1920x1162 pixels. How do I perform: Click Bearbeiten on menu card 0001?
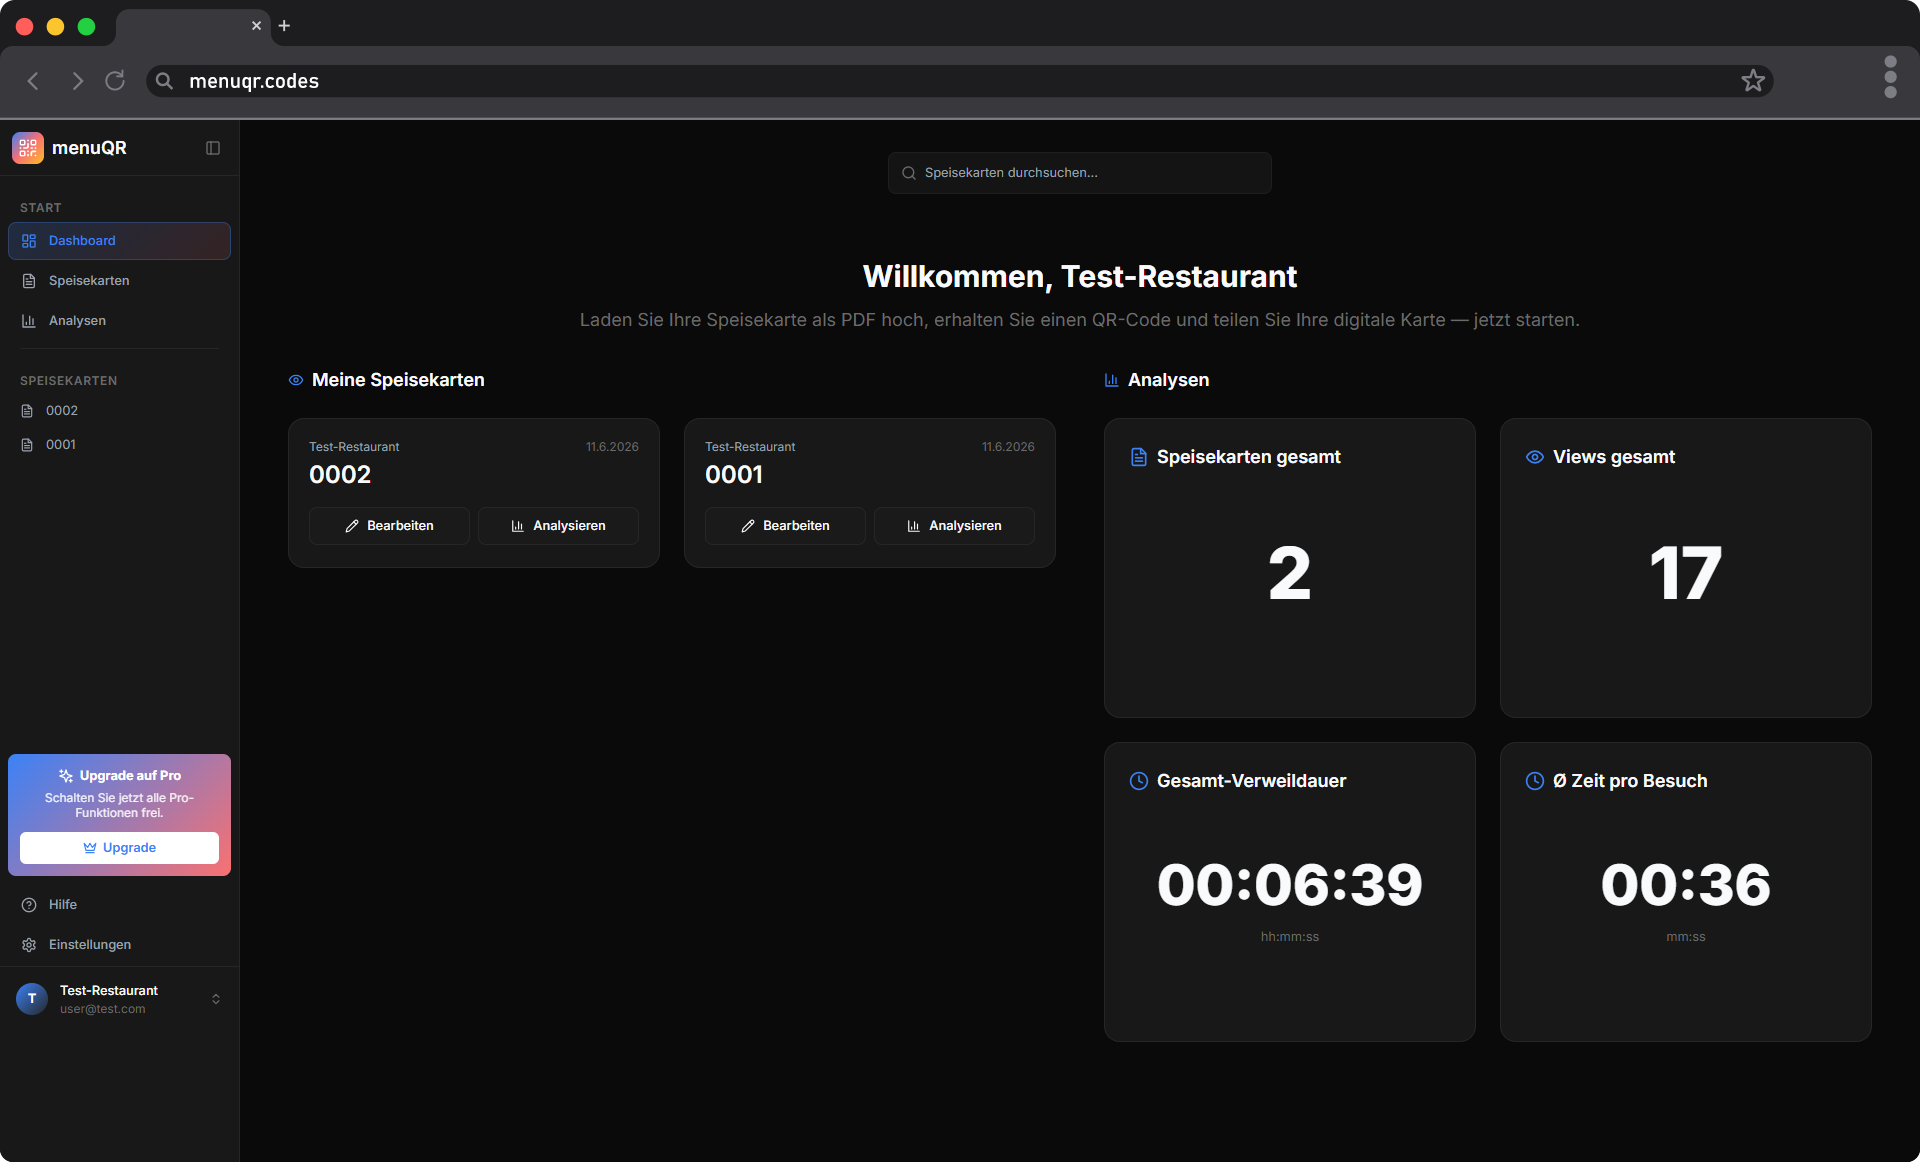[785, 526]
